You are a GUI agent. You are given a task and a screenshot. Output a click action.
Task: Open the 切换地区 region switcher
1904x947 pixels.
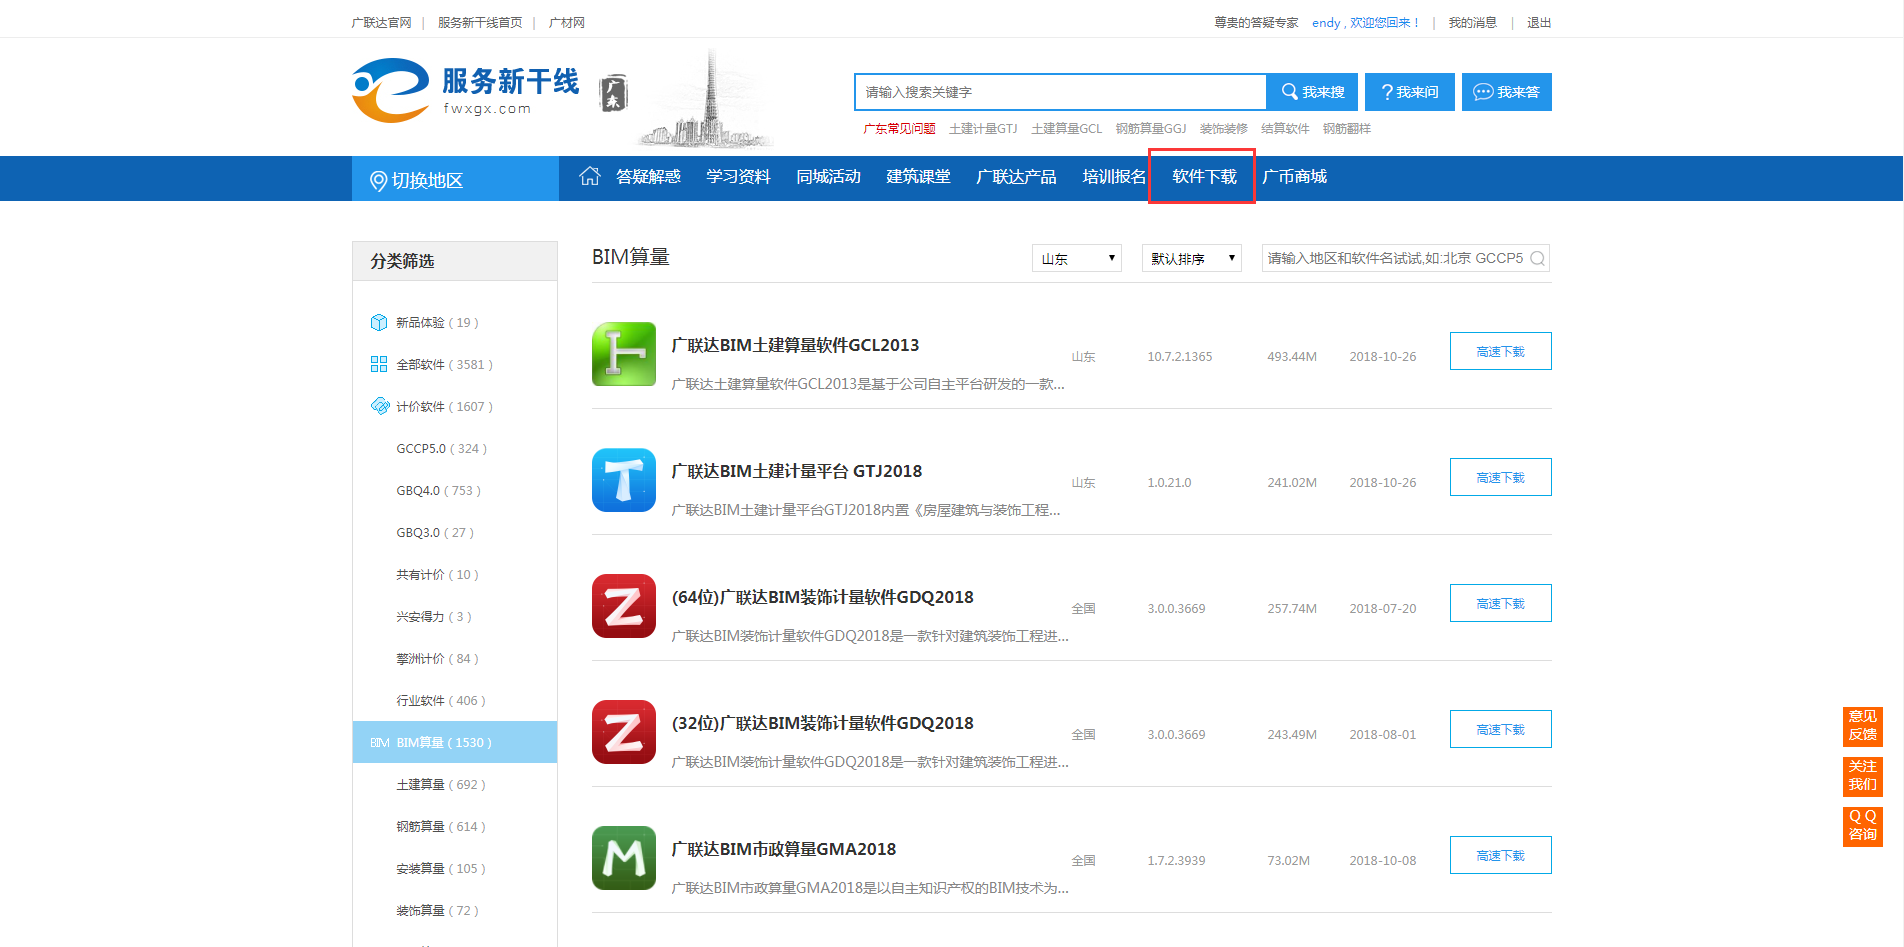[x=455, y=179]
